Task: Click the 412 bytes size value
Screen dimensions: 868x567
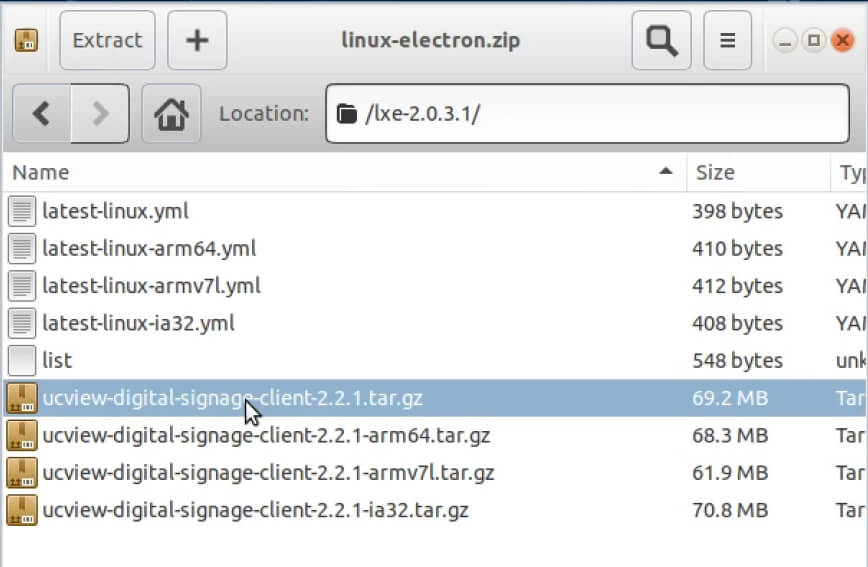Action: click(737, 286)
